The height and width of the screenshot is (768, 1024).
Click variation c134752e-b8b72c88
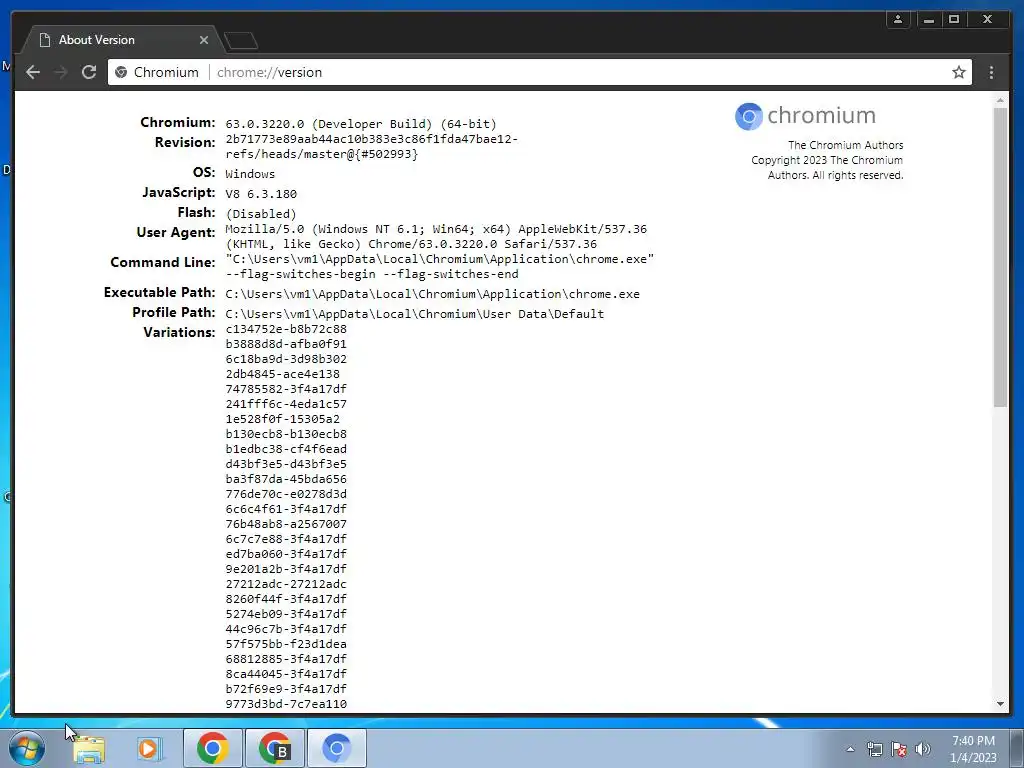tap(286, 329)
